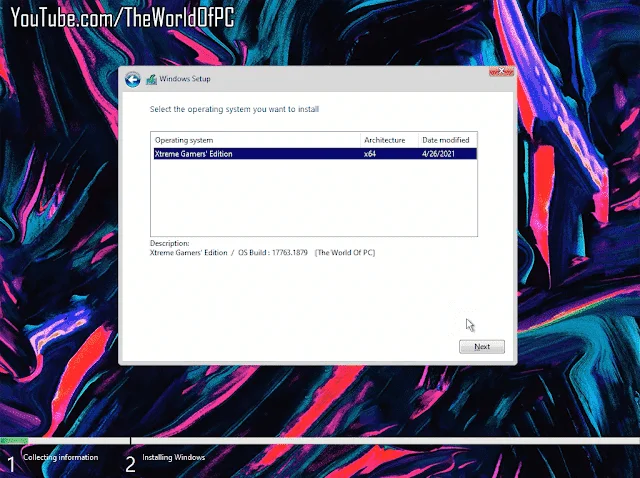Screen dimensions: 640x478
Task: Click the setup progress bar at bottom
Action: [x=320, y=441]
